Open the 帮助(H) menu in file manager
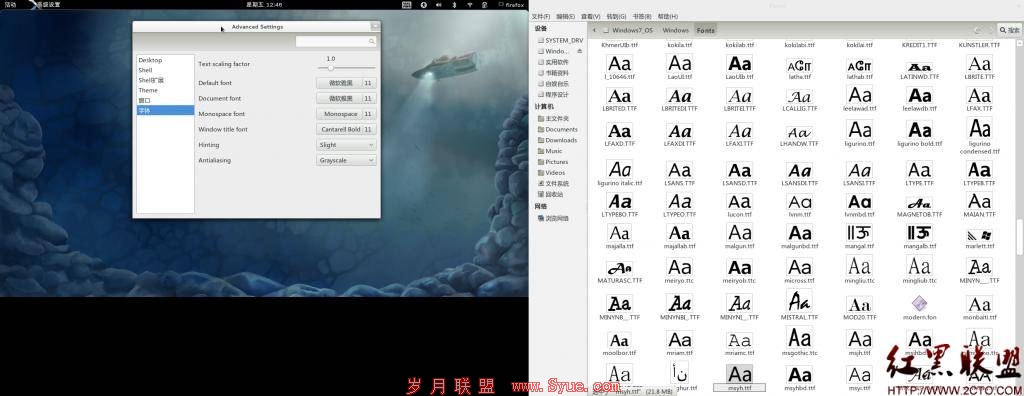The height and width of the screenshot is (396, 1024). click(x=667, y=16)
